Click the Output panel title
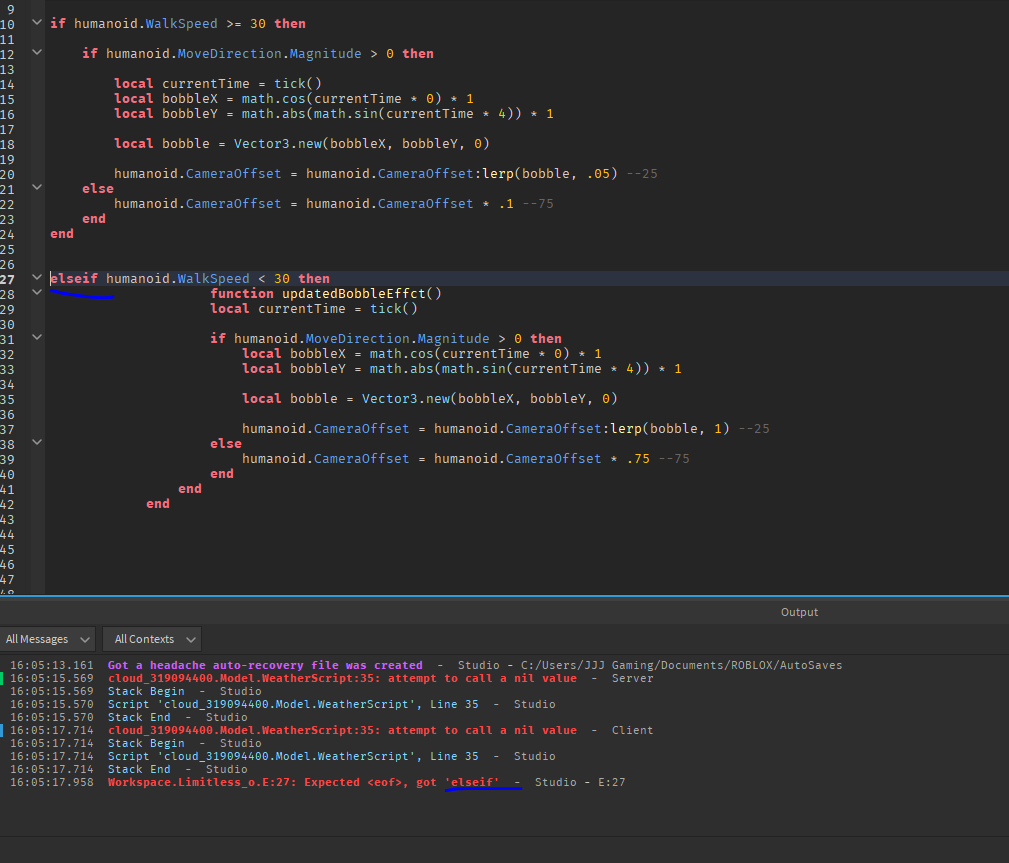1009x863 pixels. tap(799, 612)
